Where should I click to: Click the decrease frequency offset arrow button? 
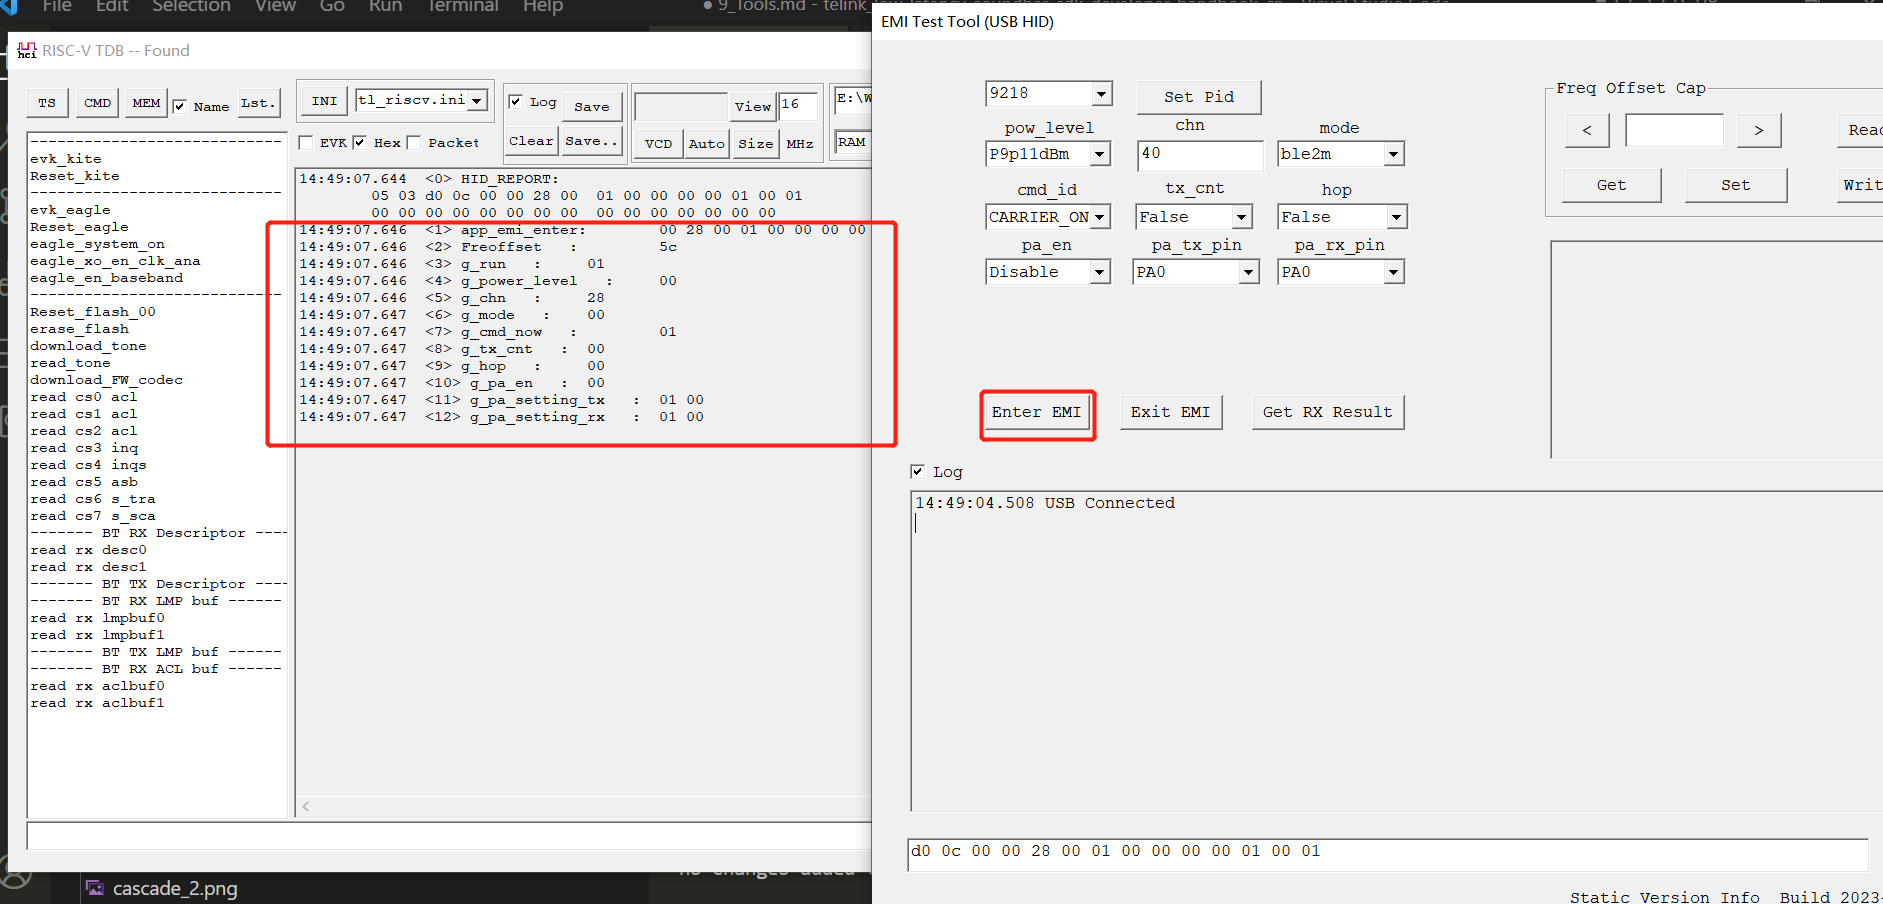pos(1586,130)
